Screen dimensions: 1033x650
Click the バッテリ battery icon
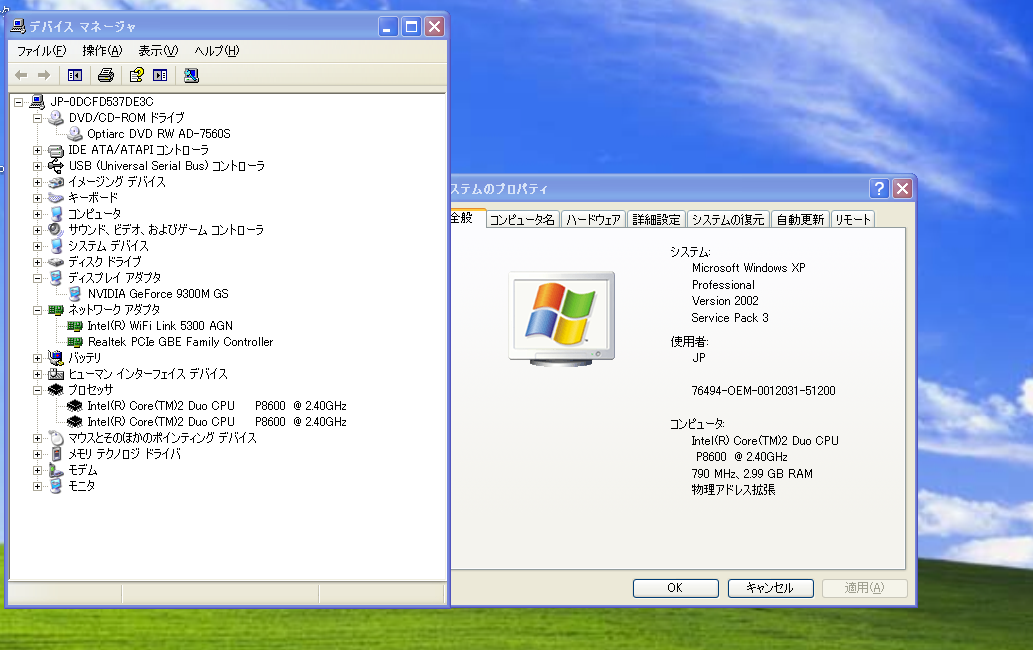(56, 358)
